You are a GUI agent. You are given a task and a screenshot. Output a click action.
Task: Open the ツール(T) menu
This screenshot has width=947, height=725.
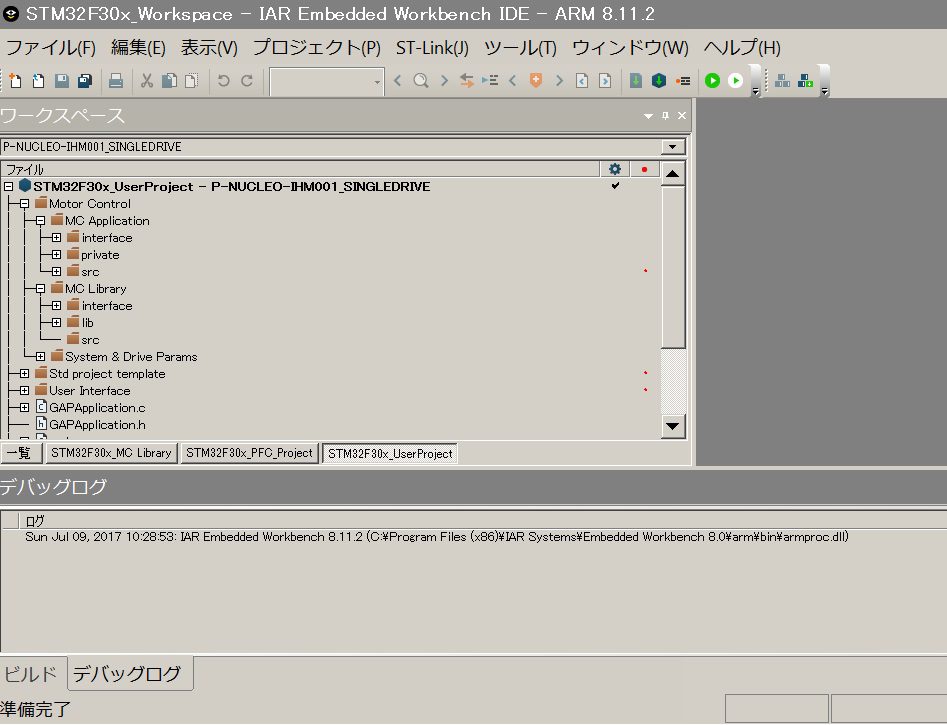(520, 48)
